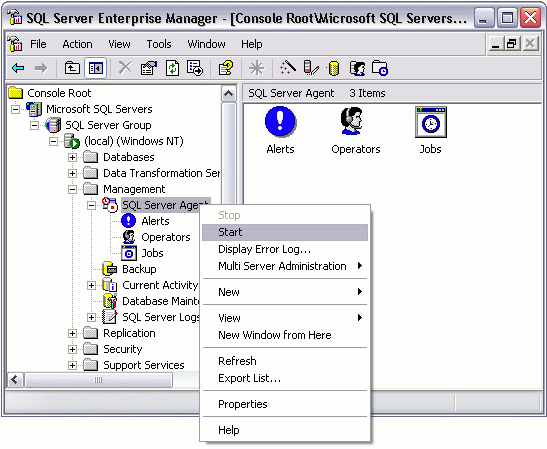
Task: Open the Help menu in menu bar
Action: click(x=252, y=44)
